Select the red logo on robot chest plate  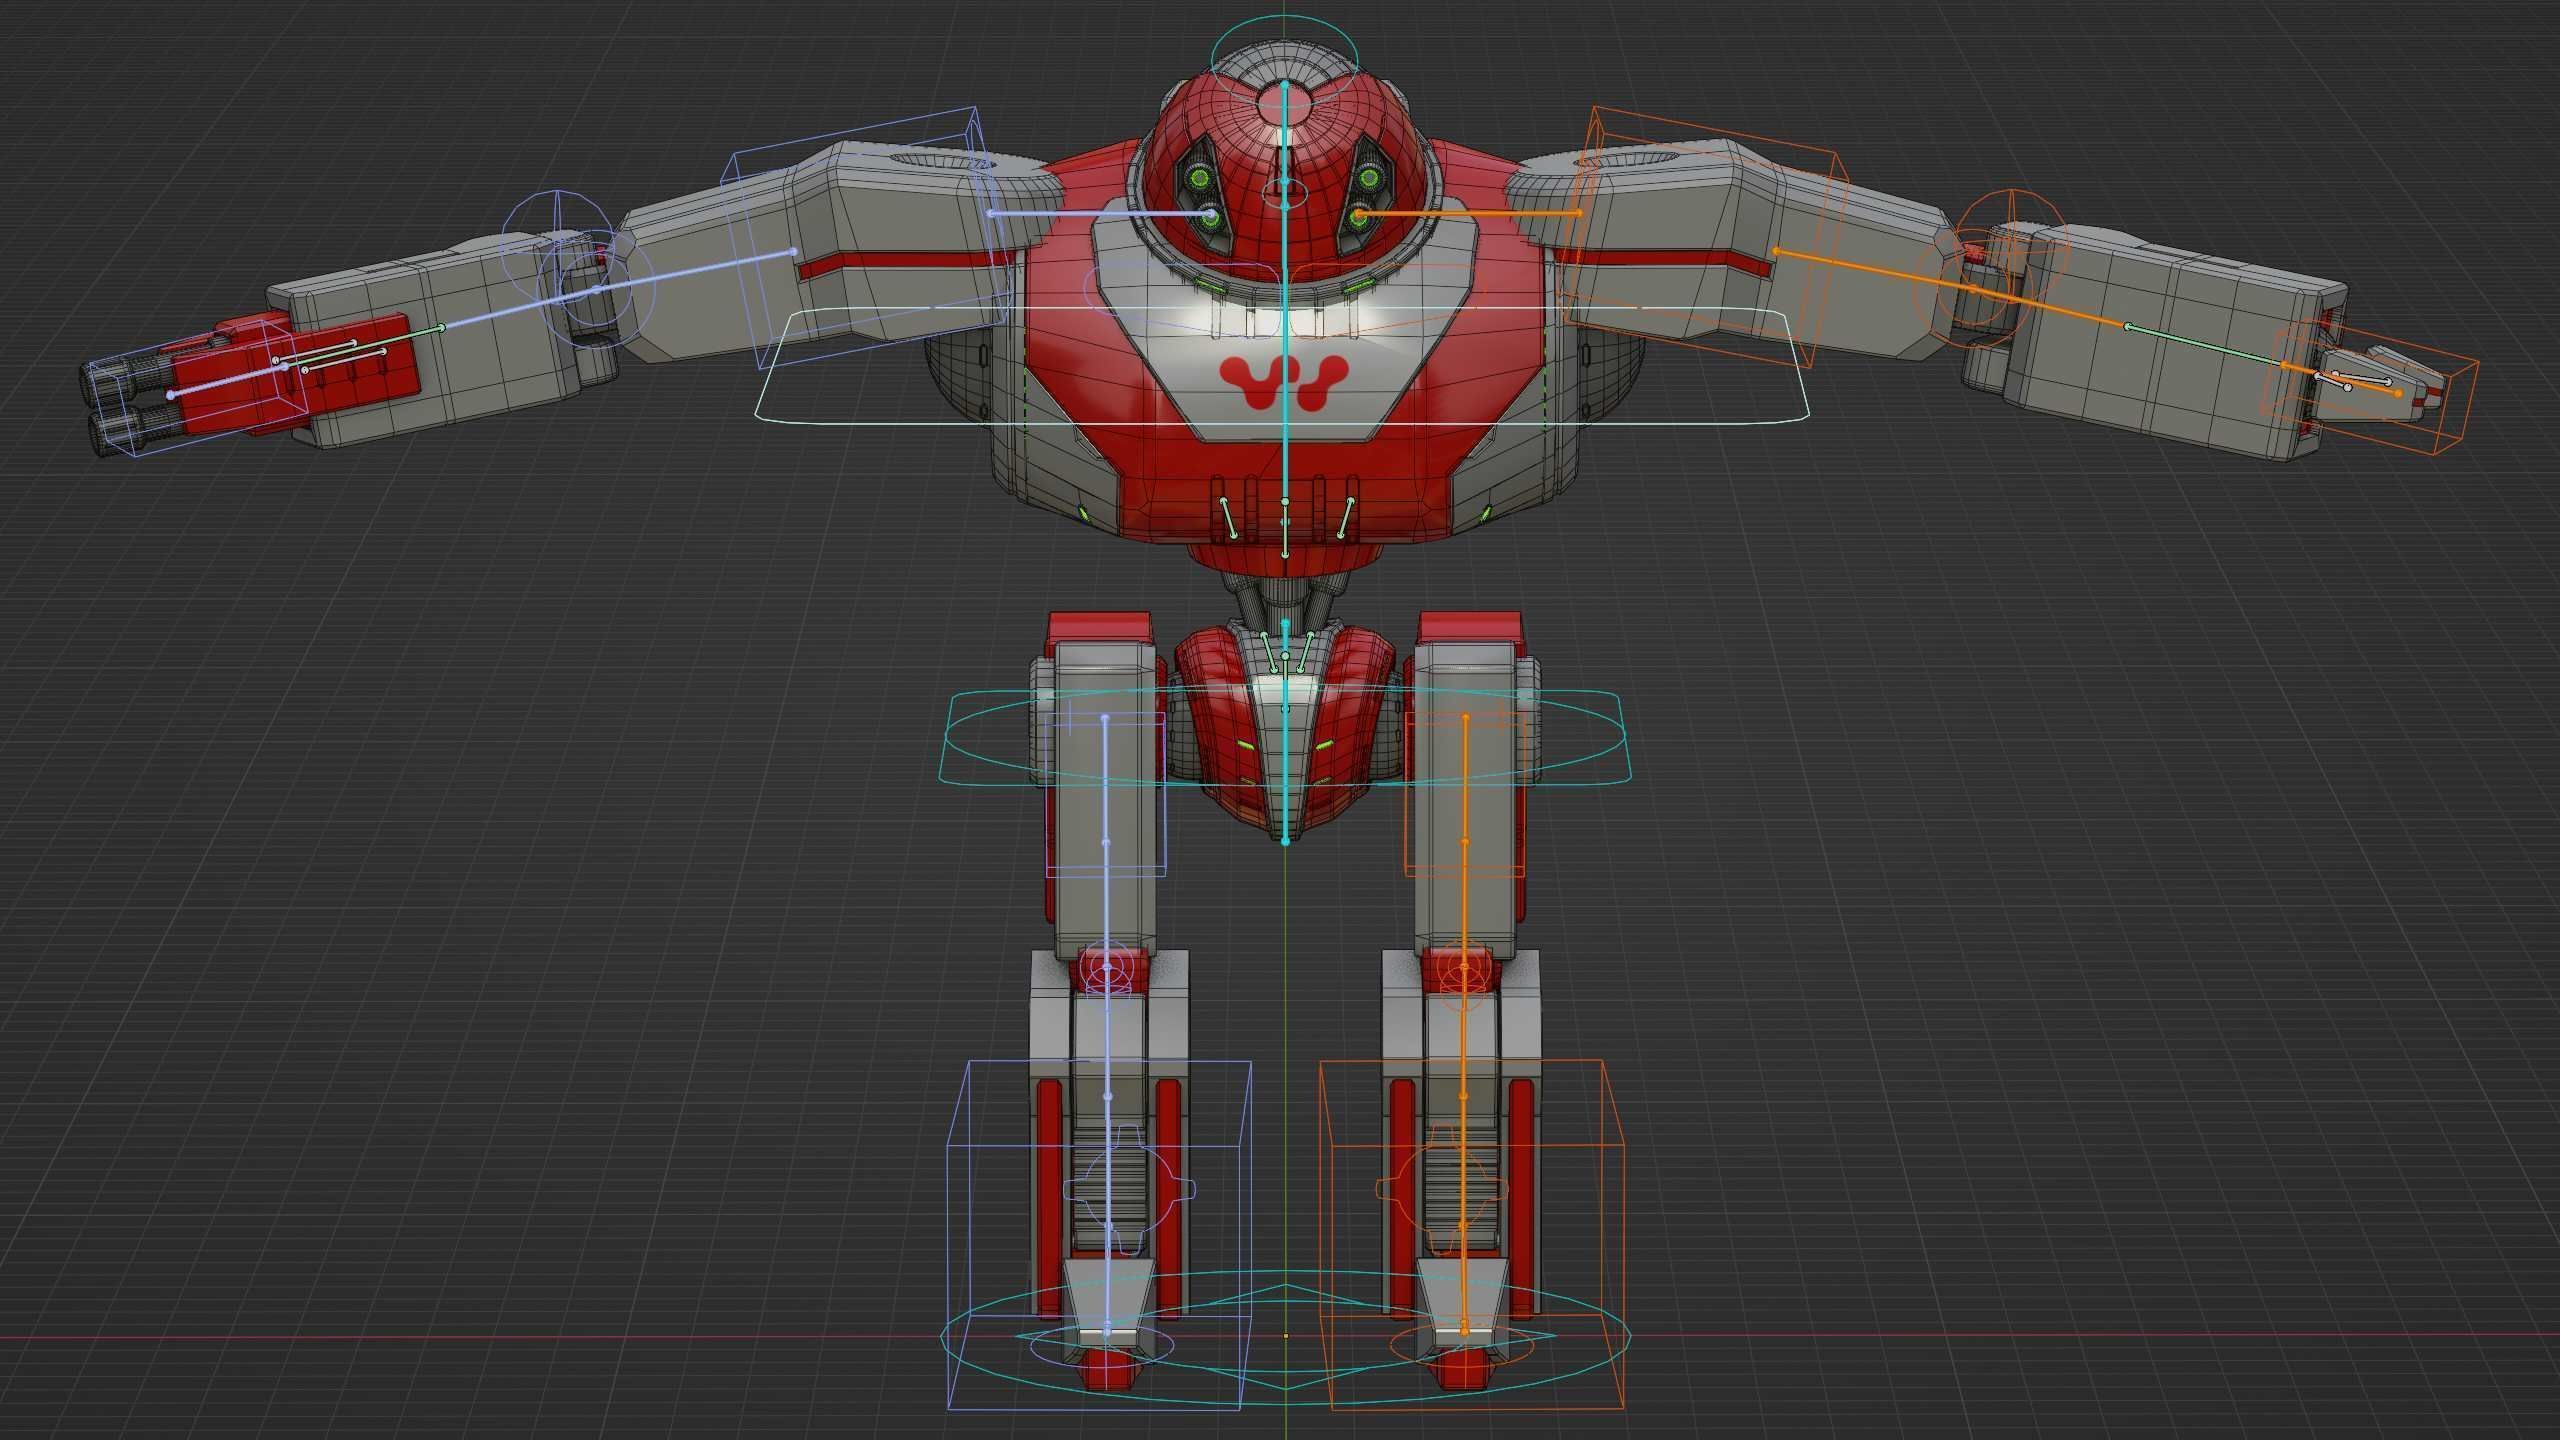pyautogui.click(x=1285, y=383)
